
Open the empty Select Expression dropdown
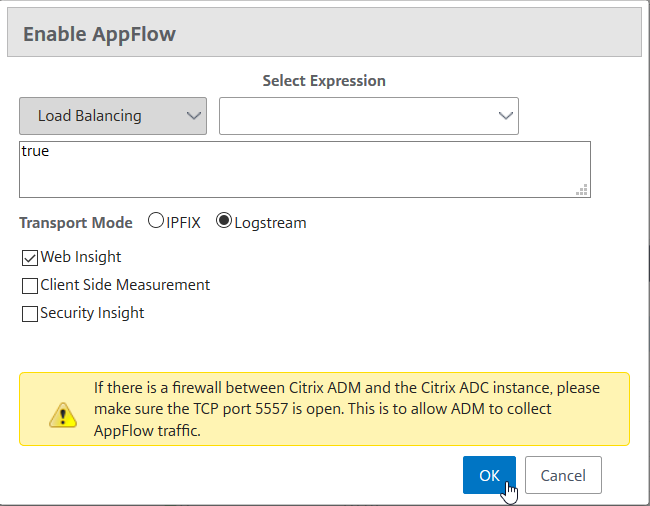[369, 116]
